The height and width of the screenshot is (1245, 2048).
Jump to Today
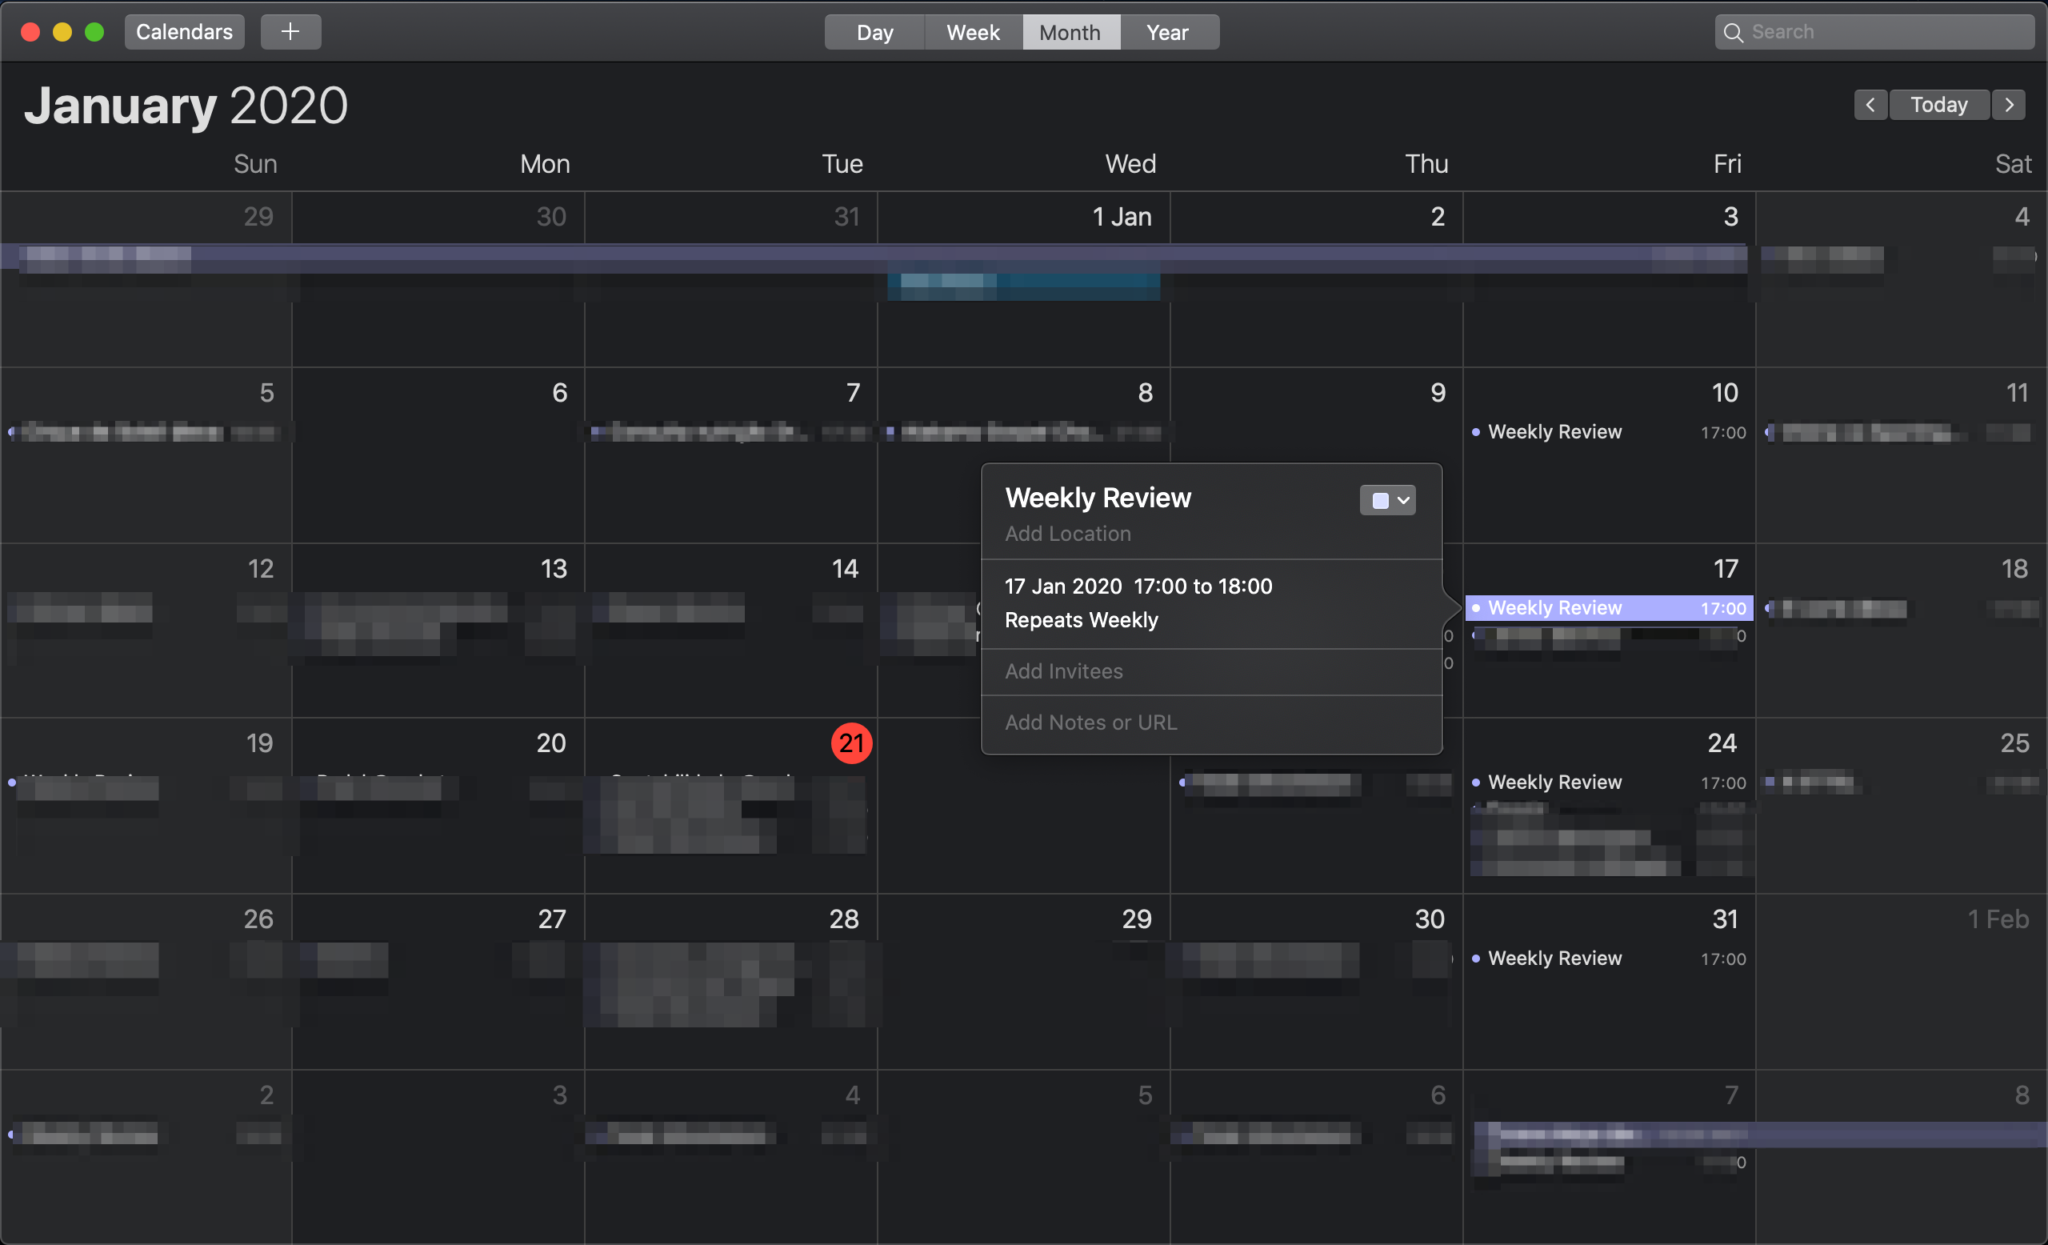point(1938,105)
